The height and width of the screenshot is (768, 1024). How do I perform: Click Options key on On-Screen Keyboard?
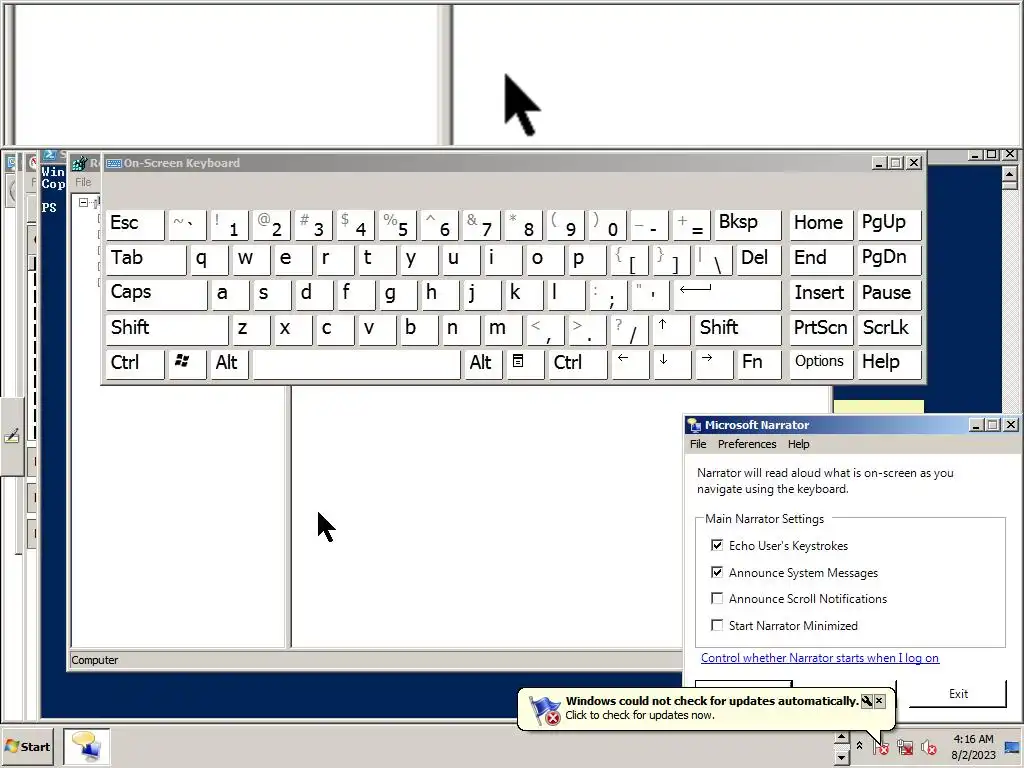click(x=821, y=363)
